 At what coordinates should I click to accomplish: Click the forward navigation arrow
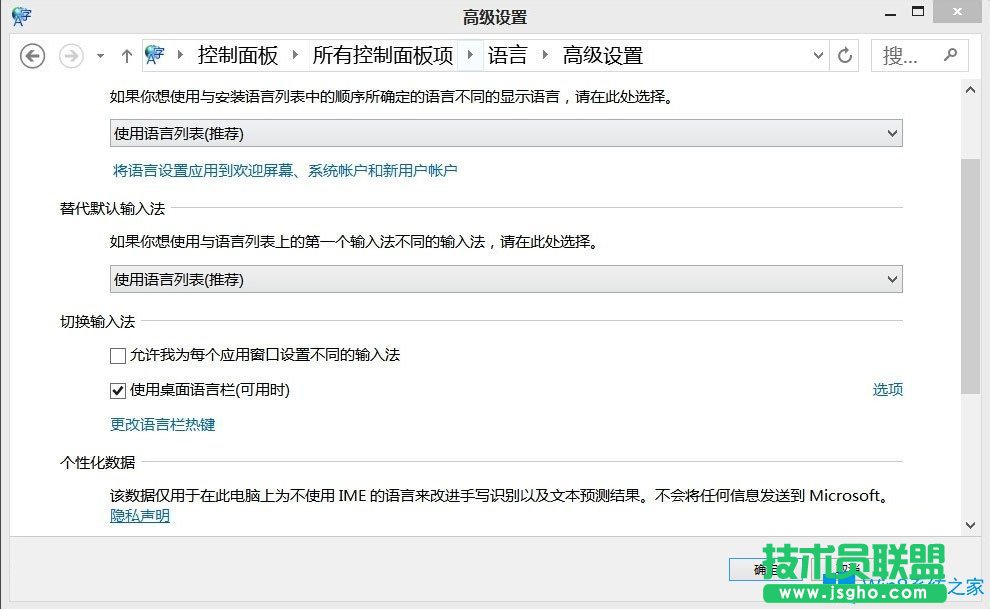(70, 55)
